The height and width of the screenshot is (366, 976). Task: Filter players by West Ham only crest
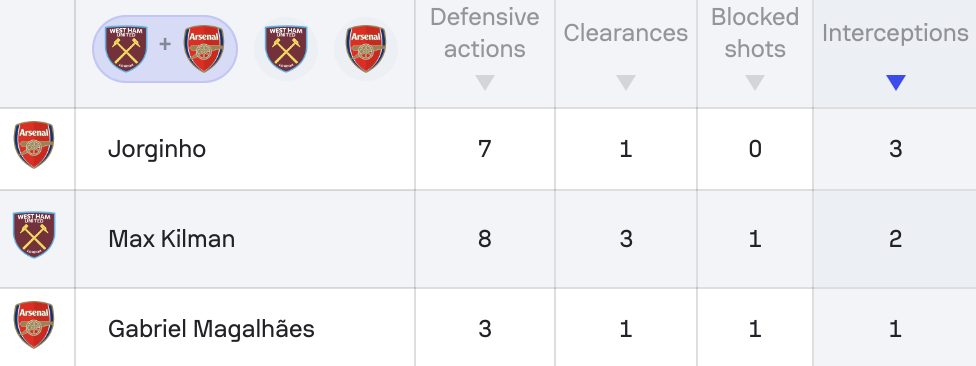(x=286, y=49)
